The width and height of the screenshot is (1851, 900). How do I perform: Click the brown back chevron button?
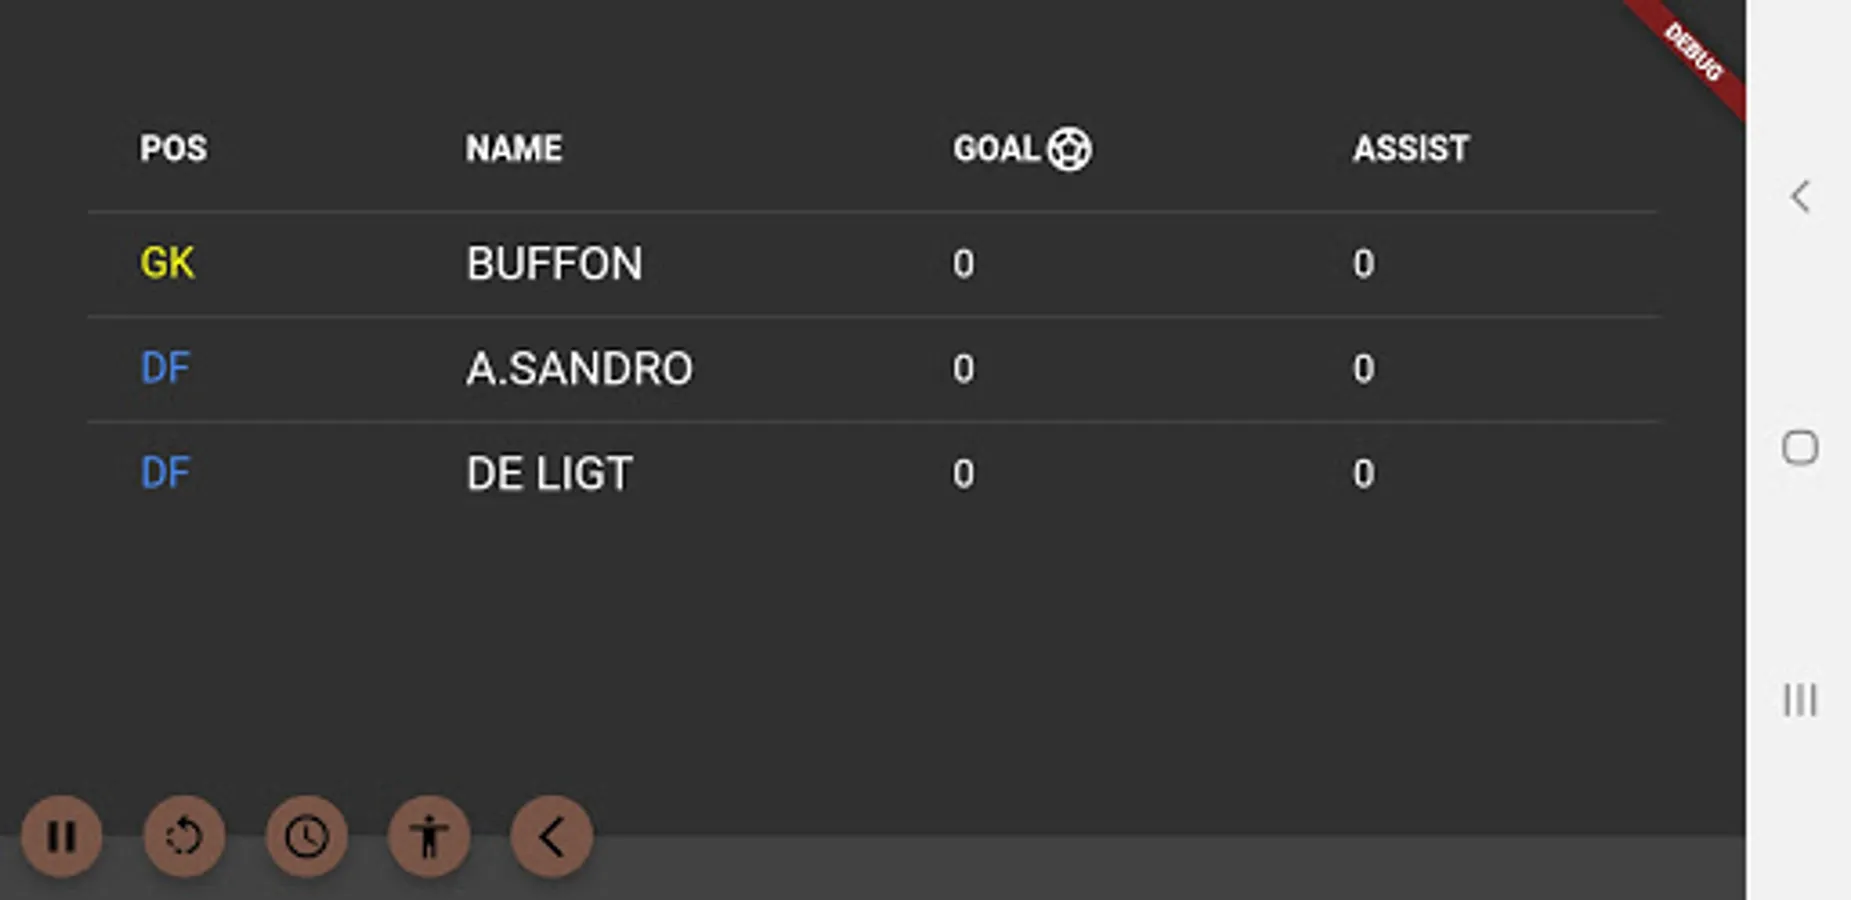pos(551,836)
